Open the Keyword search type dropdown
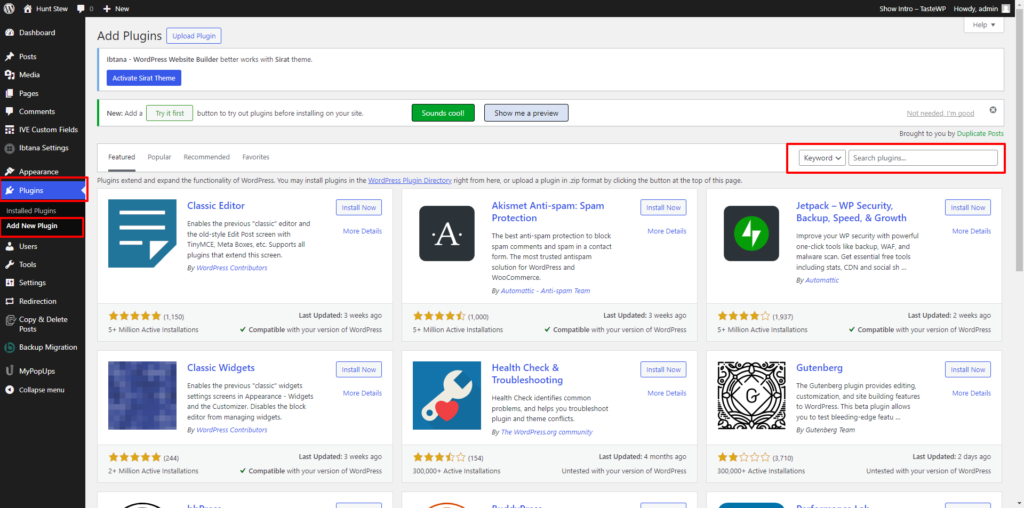 [822, 158]
